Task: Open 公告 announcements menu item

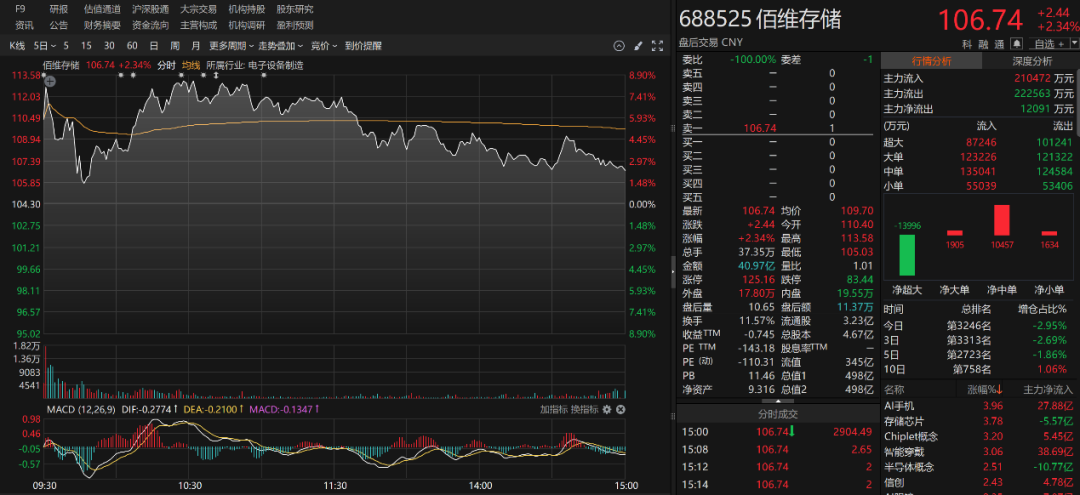Action: tap(59, 25)
